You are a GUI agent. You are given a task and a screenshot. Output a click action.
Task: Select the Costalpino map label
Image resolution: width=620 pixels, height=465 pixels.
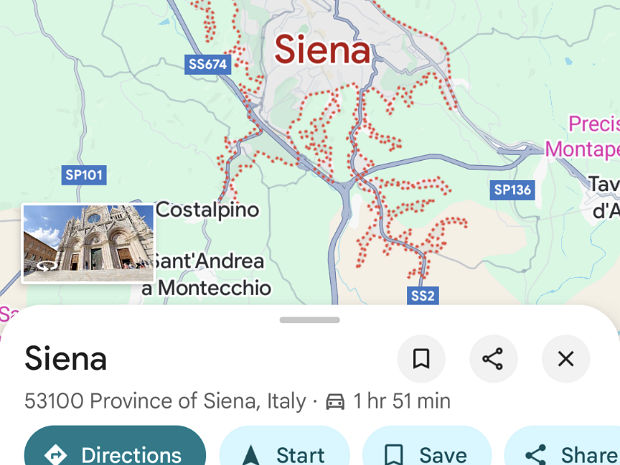207,210
